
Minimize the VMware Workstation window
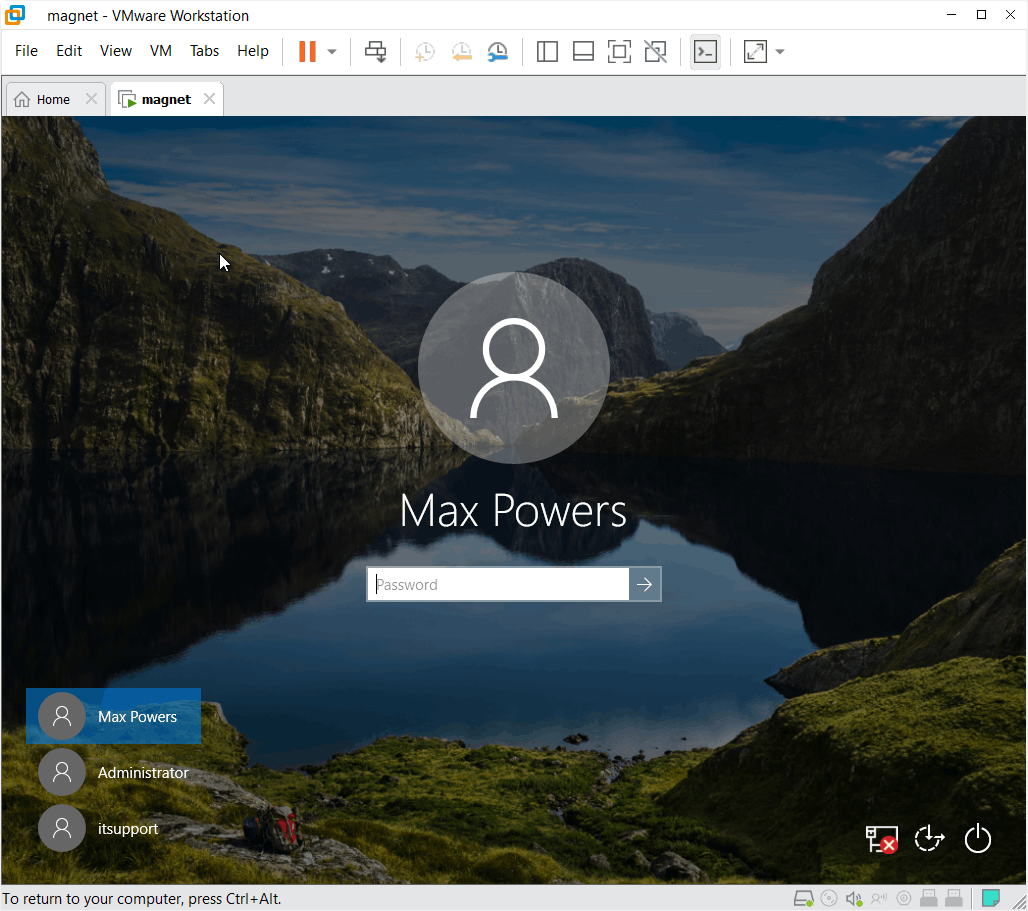click(x=951, y=14)
